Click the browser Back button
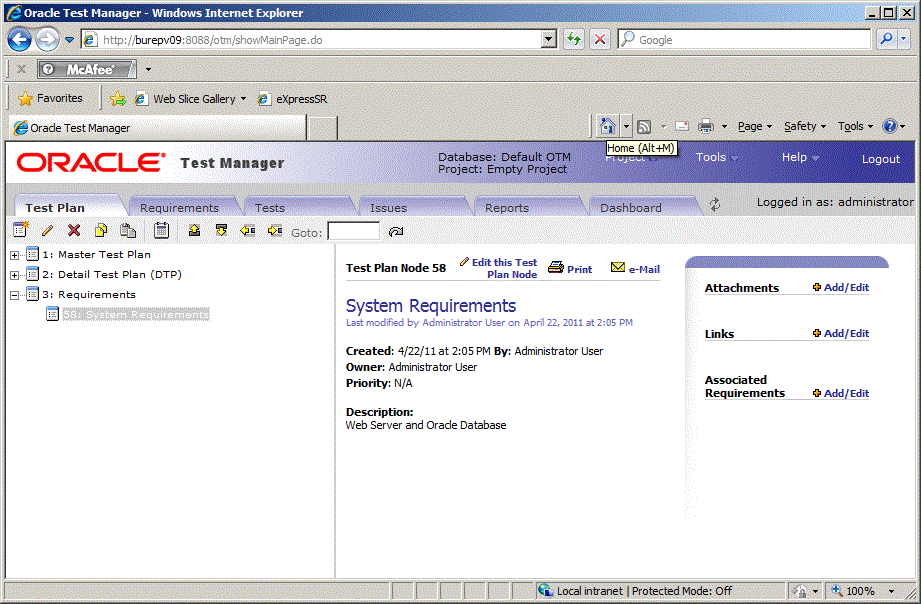 tap(19, 40)
